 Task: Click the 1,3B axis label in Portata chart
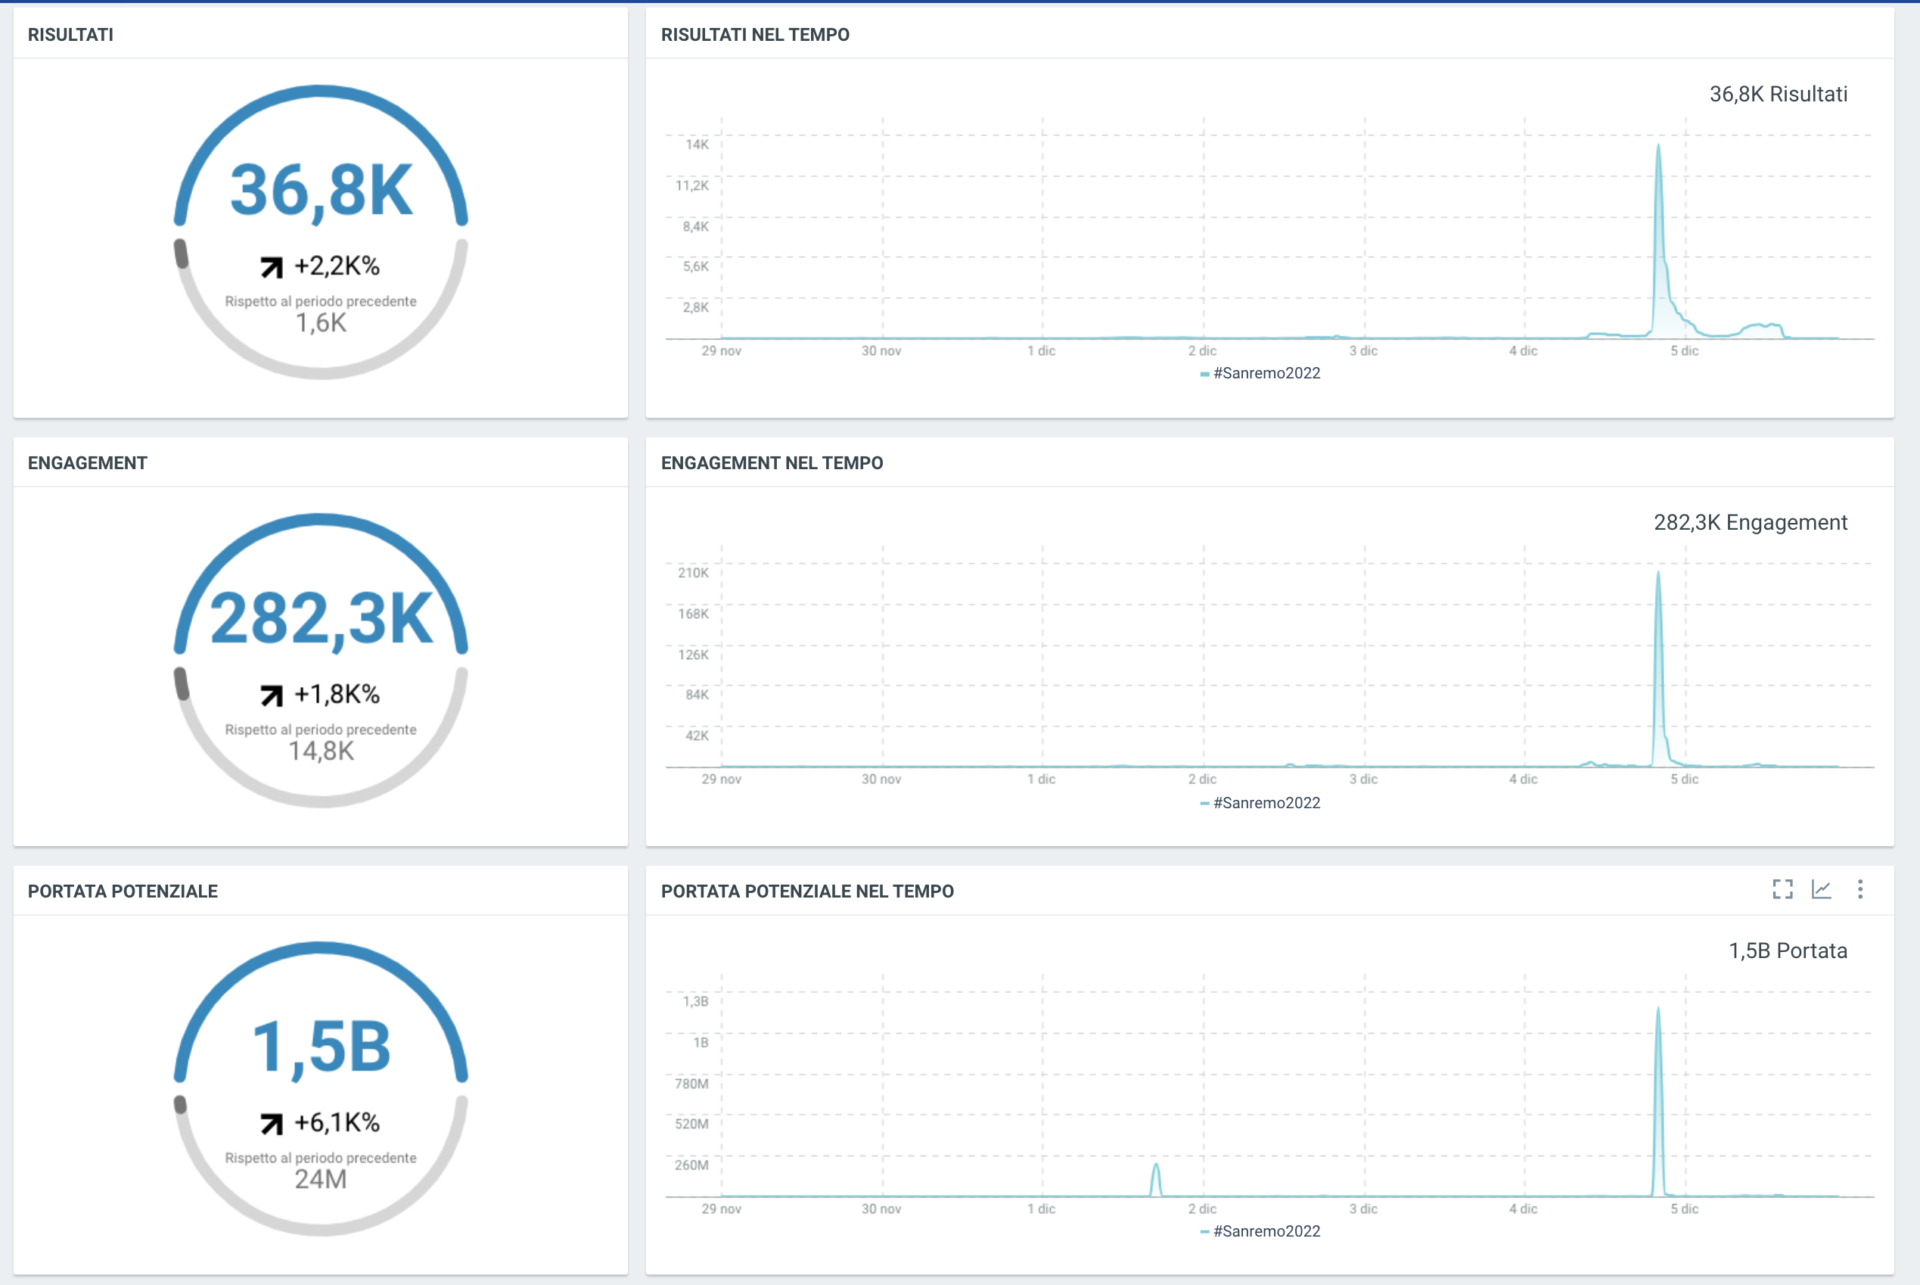[695, 1001]
